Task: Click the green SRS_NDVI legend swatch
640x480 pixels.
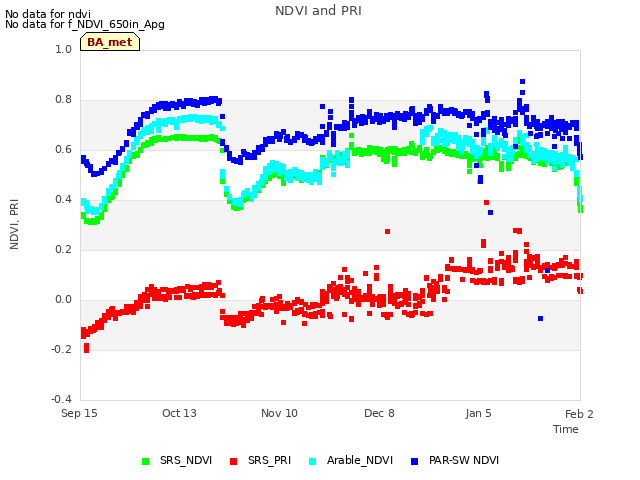Action: 146,461
